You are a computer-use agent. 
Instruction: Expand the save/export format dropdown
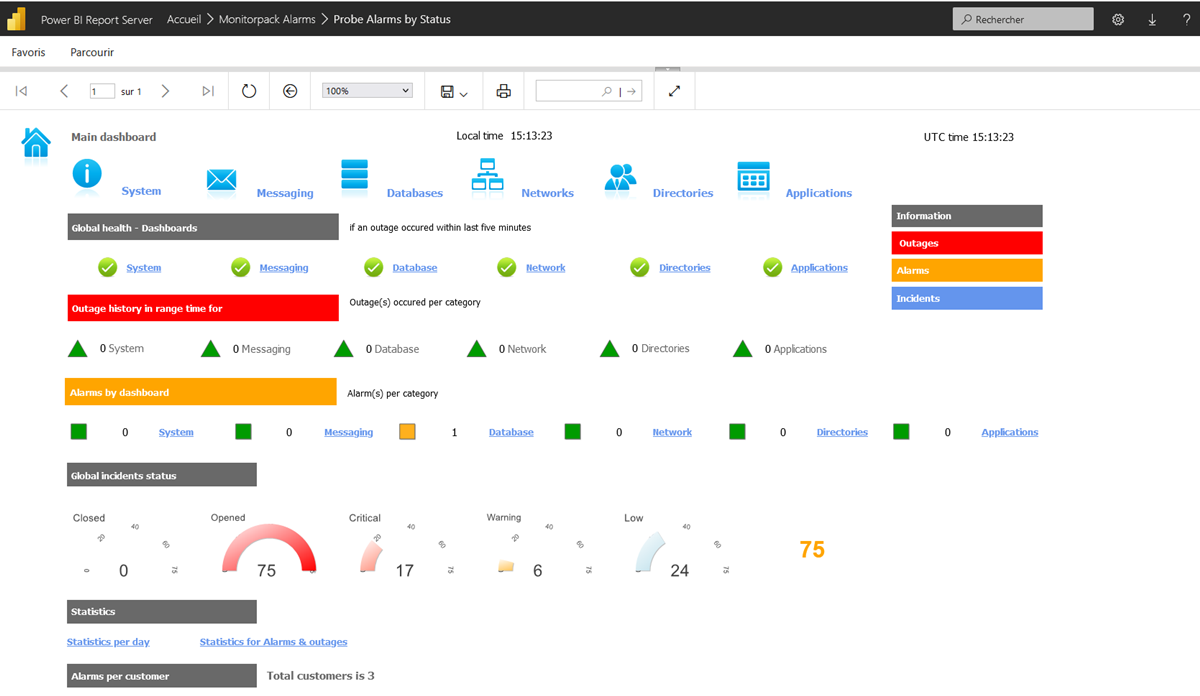[454, 92]
